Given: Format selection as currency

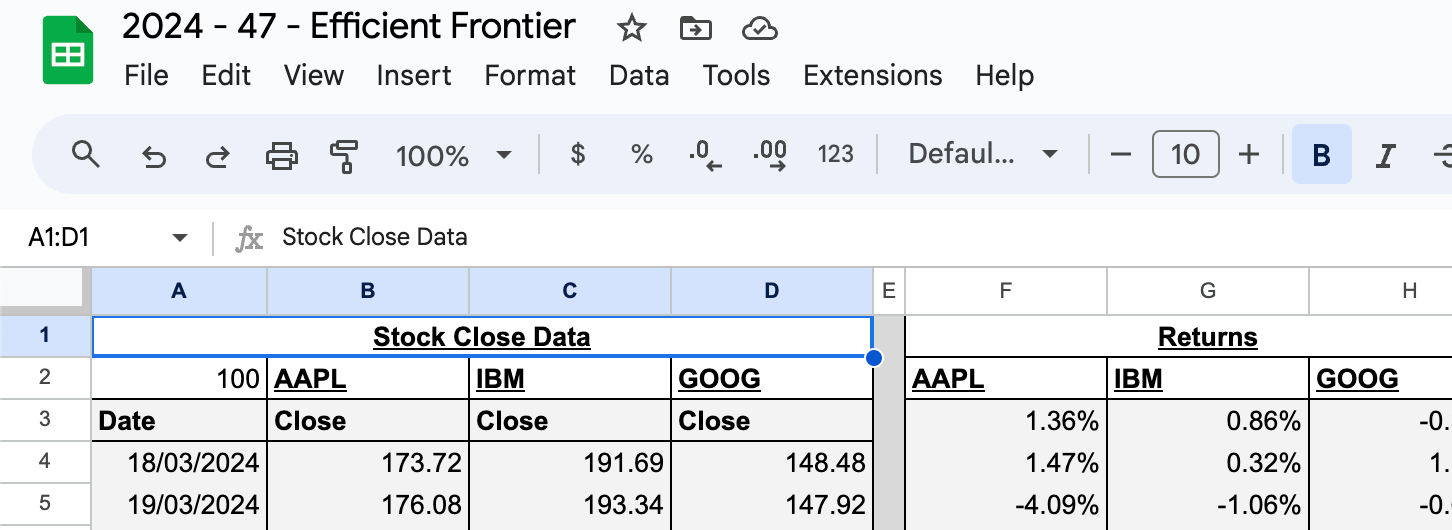Looking at the screenshot, I should click(577, 155).
